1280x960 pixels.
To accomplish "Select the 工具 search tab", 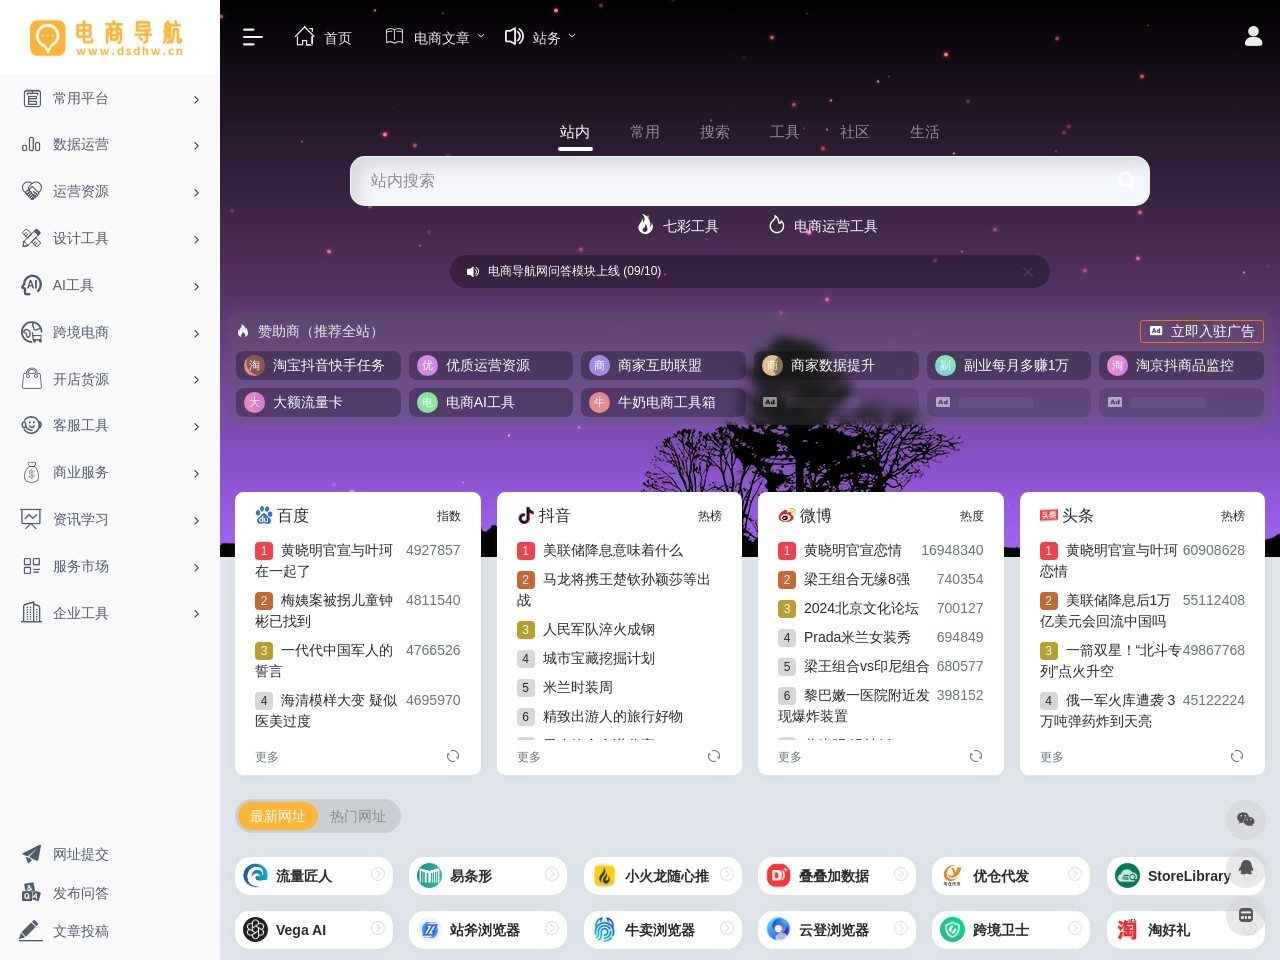I will tap(785, 132).
